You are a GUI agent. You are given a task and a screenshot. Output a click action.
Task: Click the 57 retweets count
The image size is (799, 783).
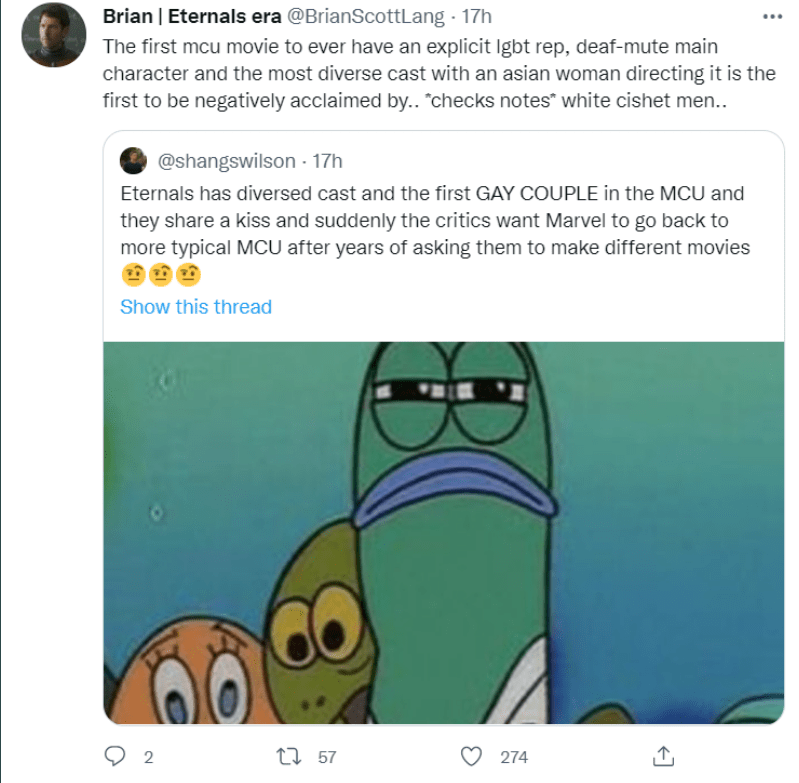coord(327,757)
